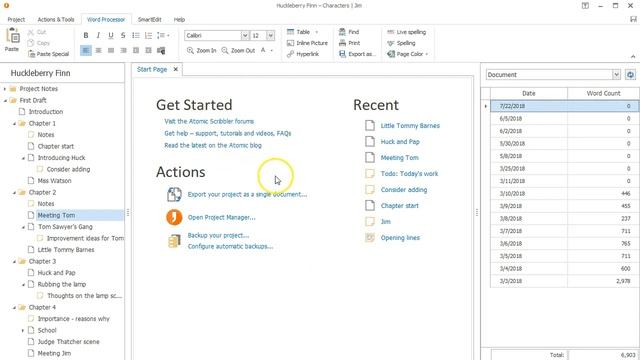Open Find tool
The height and width of the screenshot is (360, 640).
pyautogui.click(x=349, y=32)
